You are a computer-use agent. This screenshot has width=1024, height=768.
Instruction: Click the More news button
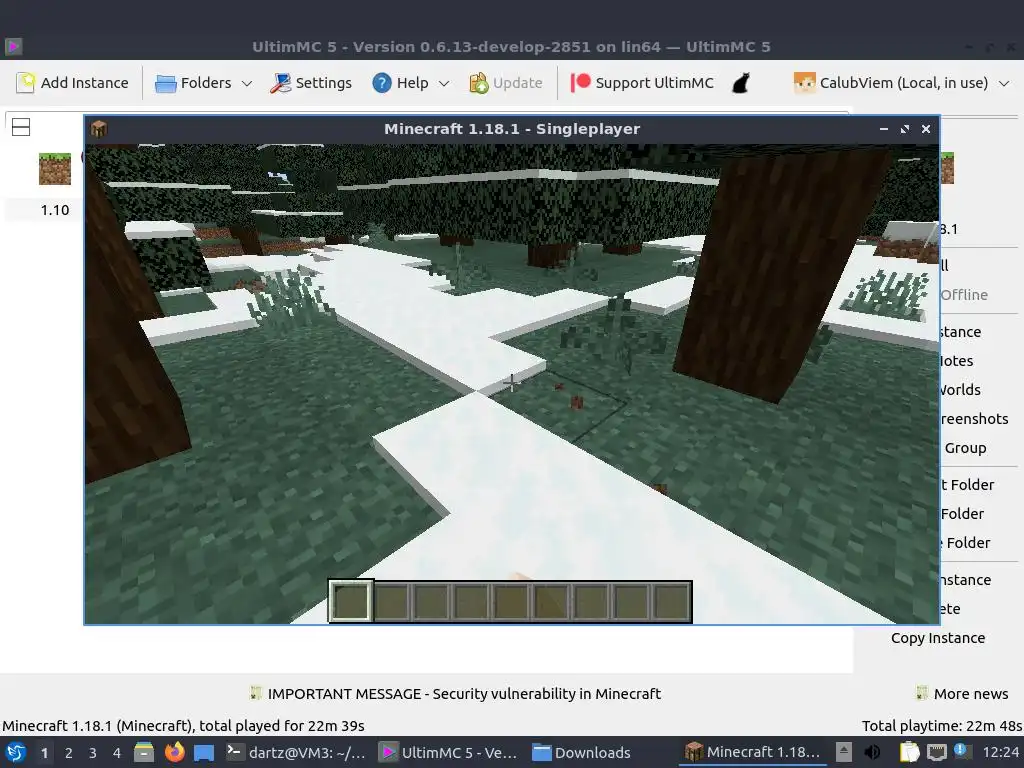tap(962, 694)
